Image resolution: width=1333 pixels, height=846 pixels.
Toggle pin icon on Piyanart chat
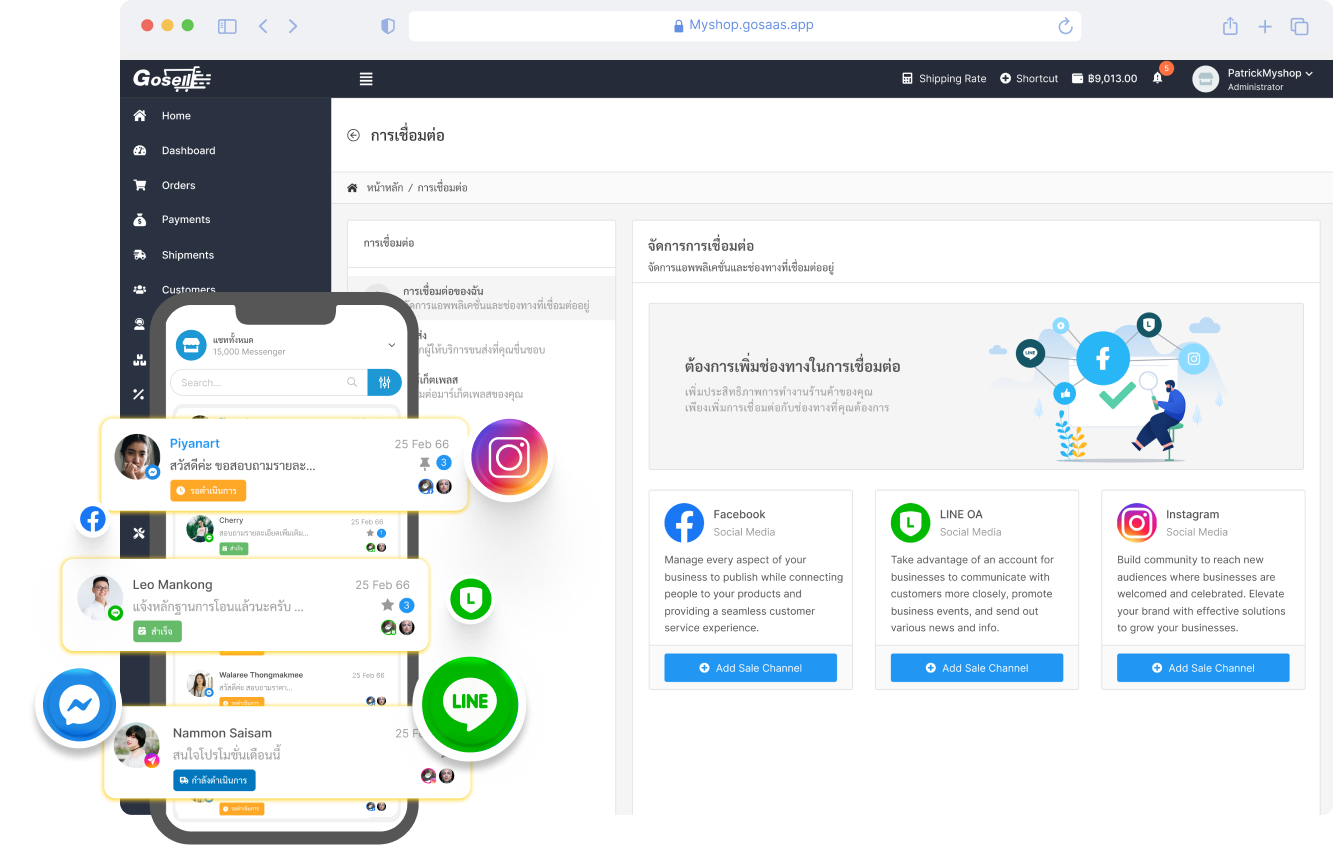click(x=425, y=463)
